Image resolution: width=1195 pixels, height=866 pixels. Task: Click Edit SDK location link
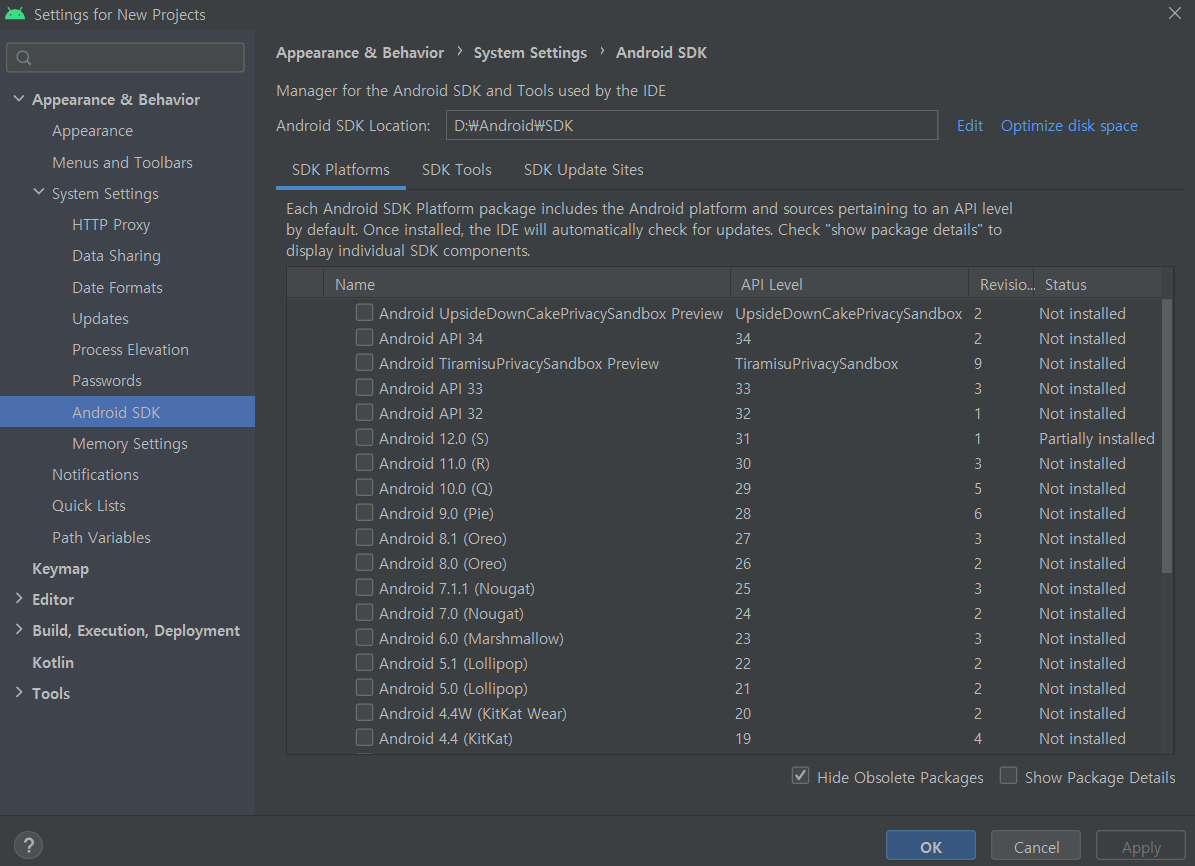(x=969, y=126)
